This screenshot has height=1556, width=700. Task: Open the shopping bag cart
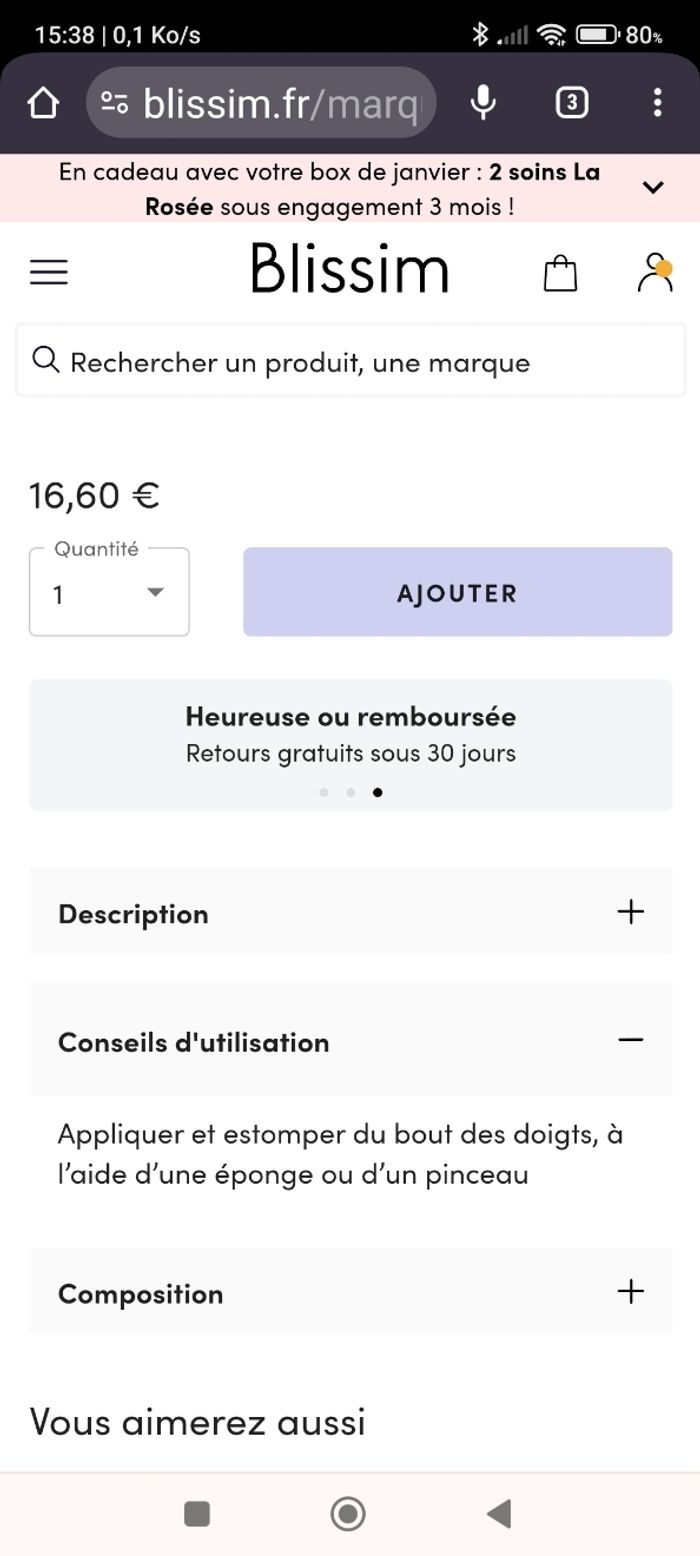(560, 272)
